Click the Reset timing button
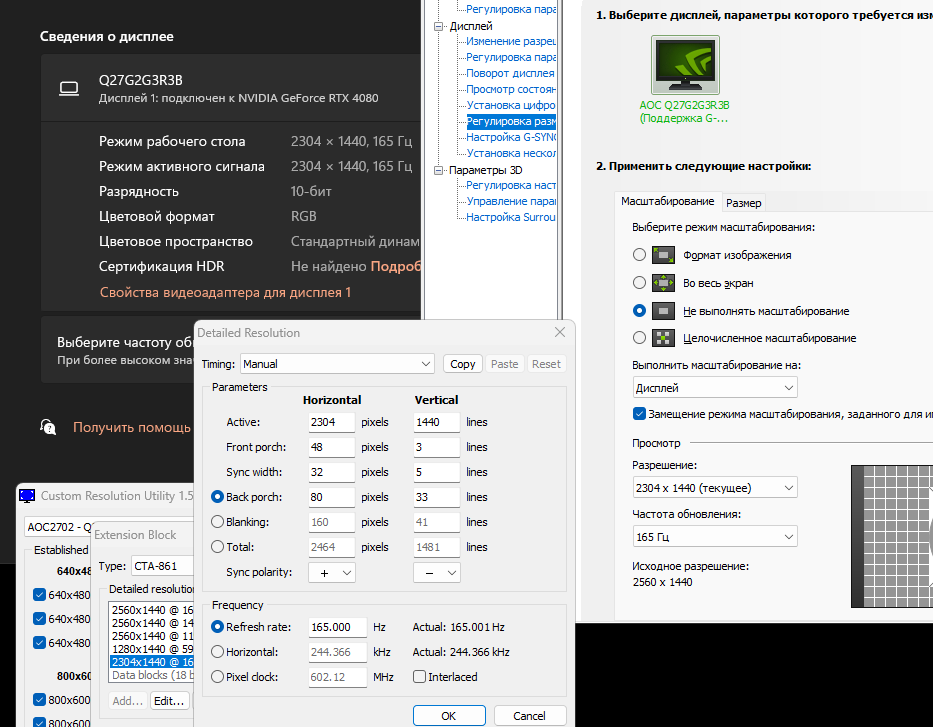Viewport: 933px width, 727px height. [546, 364]
